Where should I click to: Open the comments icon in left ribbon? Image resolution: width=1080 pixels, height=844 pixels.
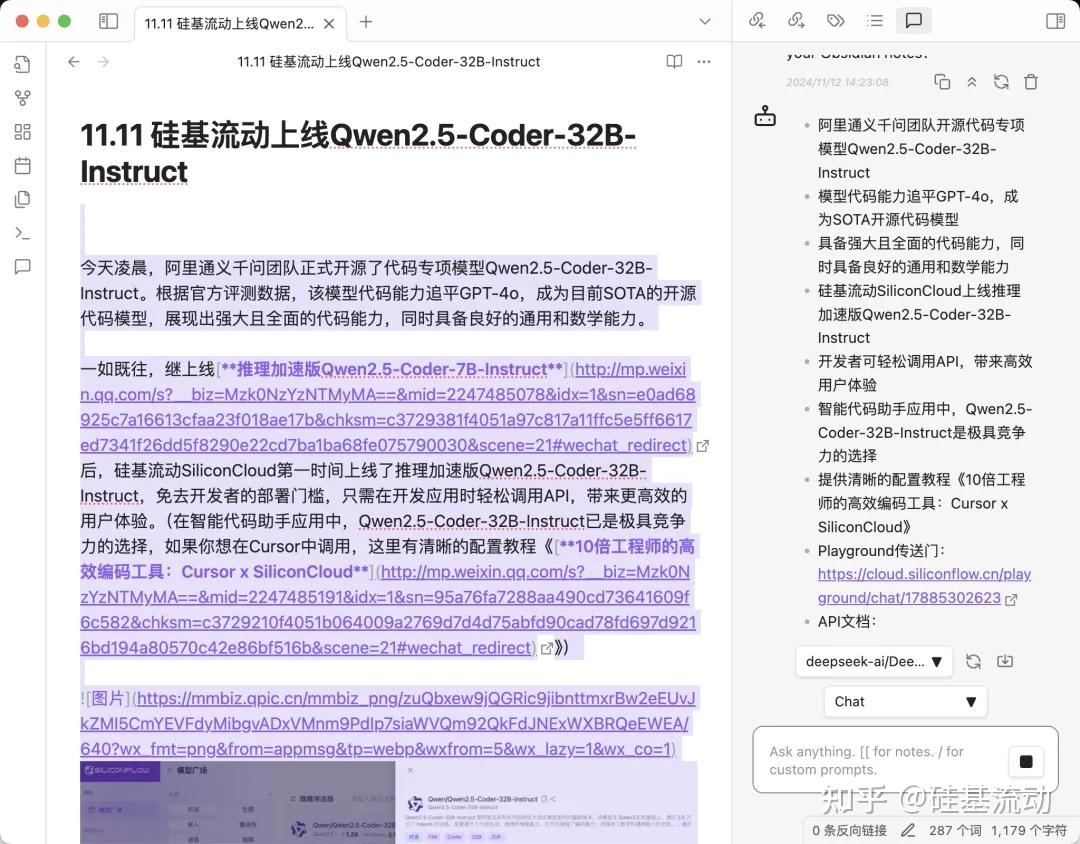tap(22, 266)
